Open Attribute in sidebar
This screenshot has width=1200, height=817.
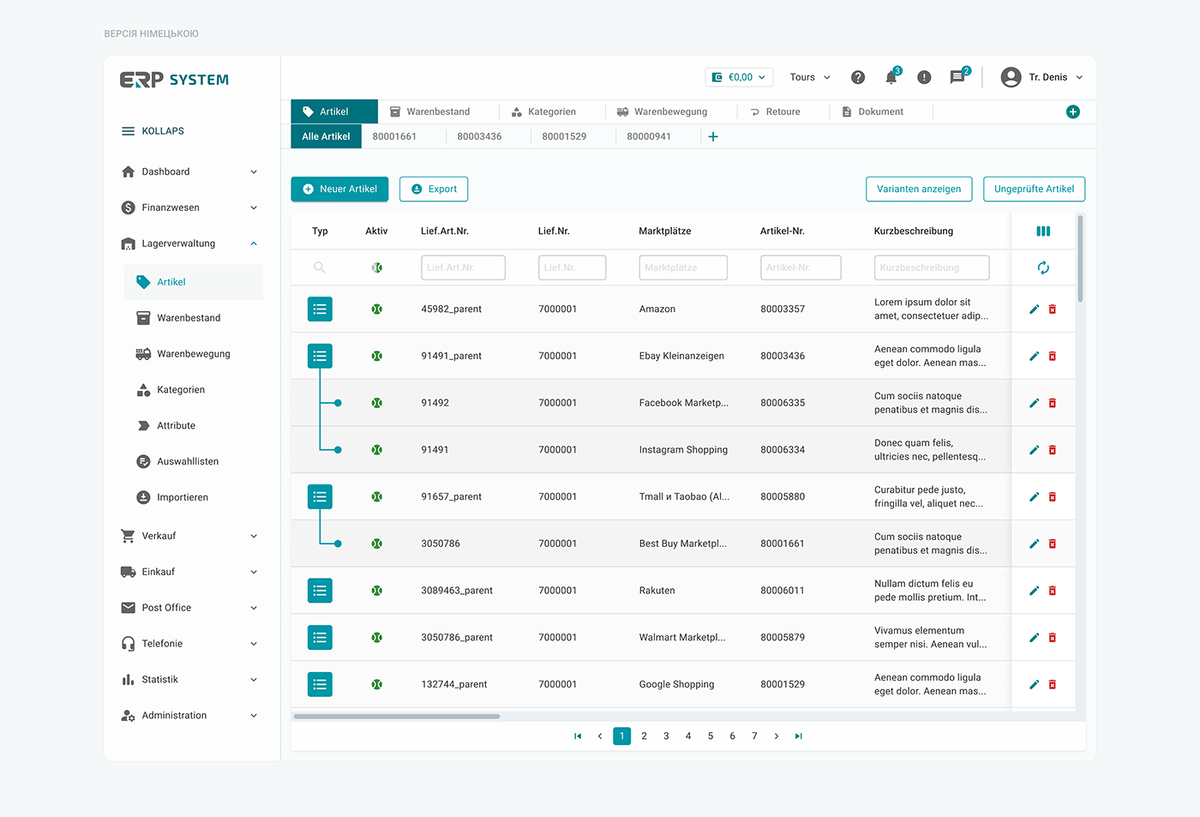[x=176, y=426]
